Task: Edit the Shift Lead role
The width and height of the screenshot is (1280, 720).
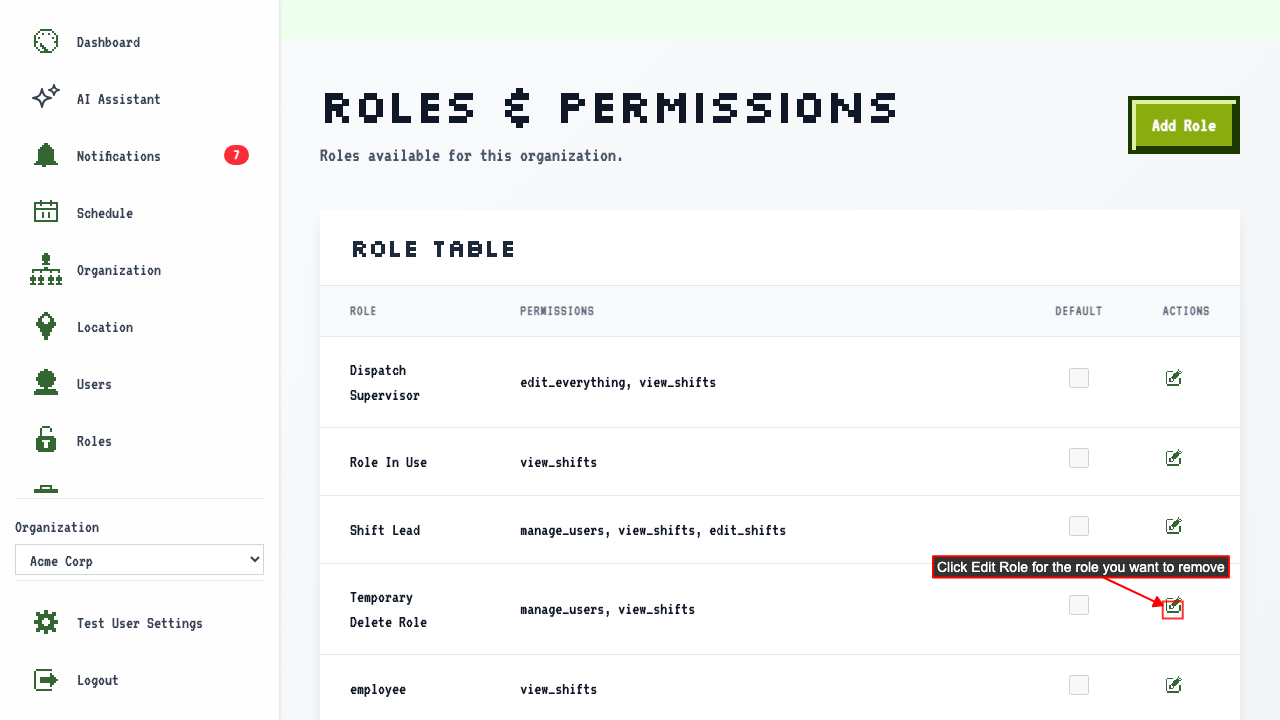Action: coord(1174,526)
